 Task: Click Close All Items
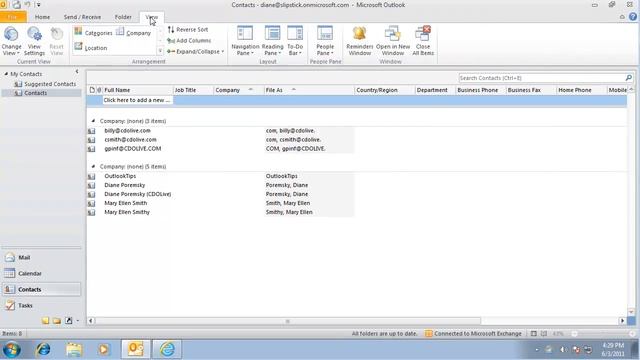tap(423, 41)
